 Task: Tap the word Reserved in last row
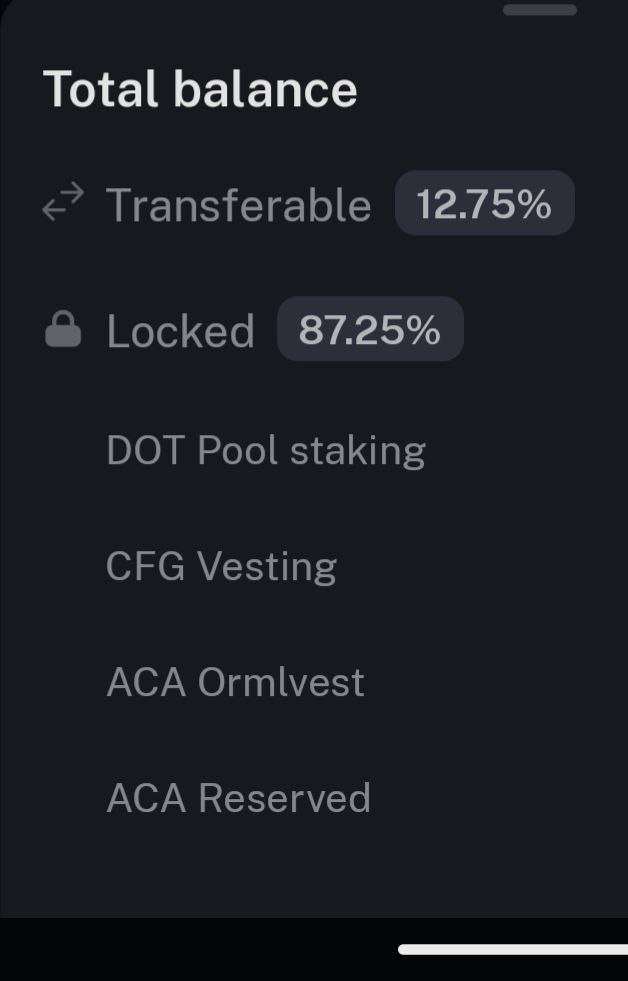pyautogui.click(x=285, y=798)
